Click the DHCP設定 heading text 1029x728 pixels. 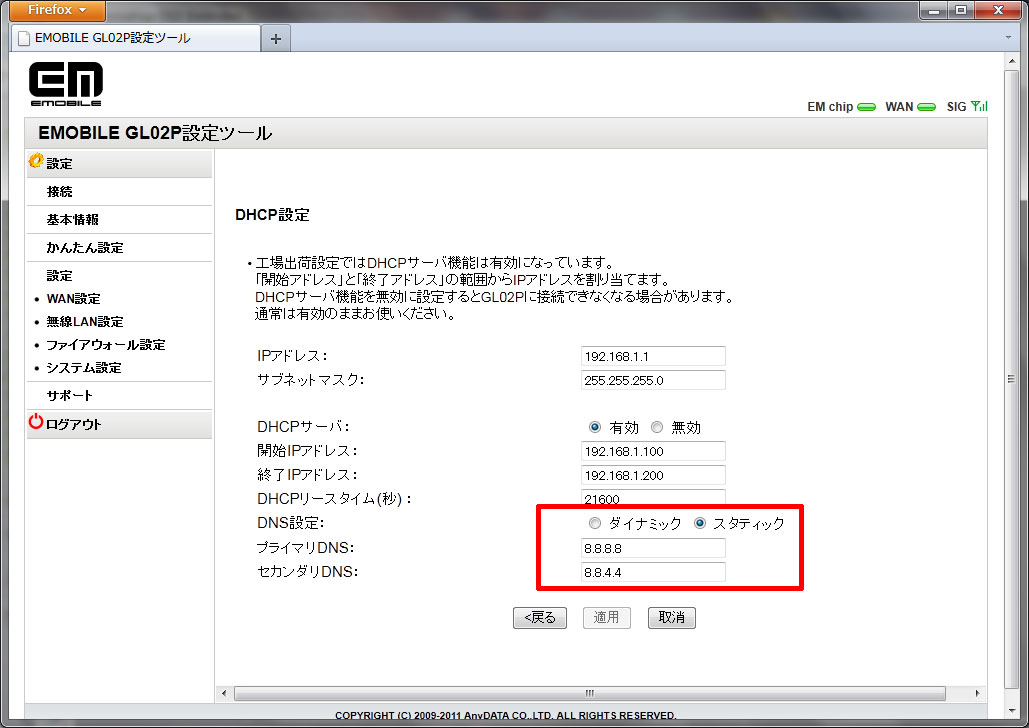tap(272, 215)
